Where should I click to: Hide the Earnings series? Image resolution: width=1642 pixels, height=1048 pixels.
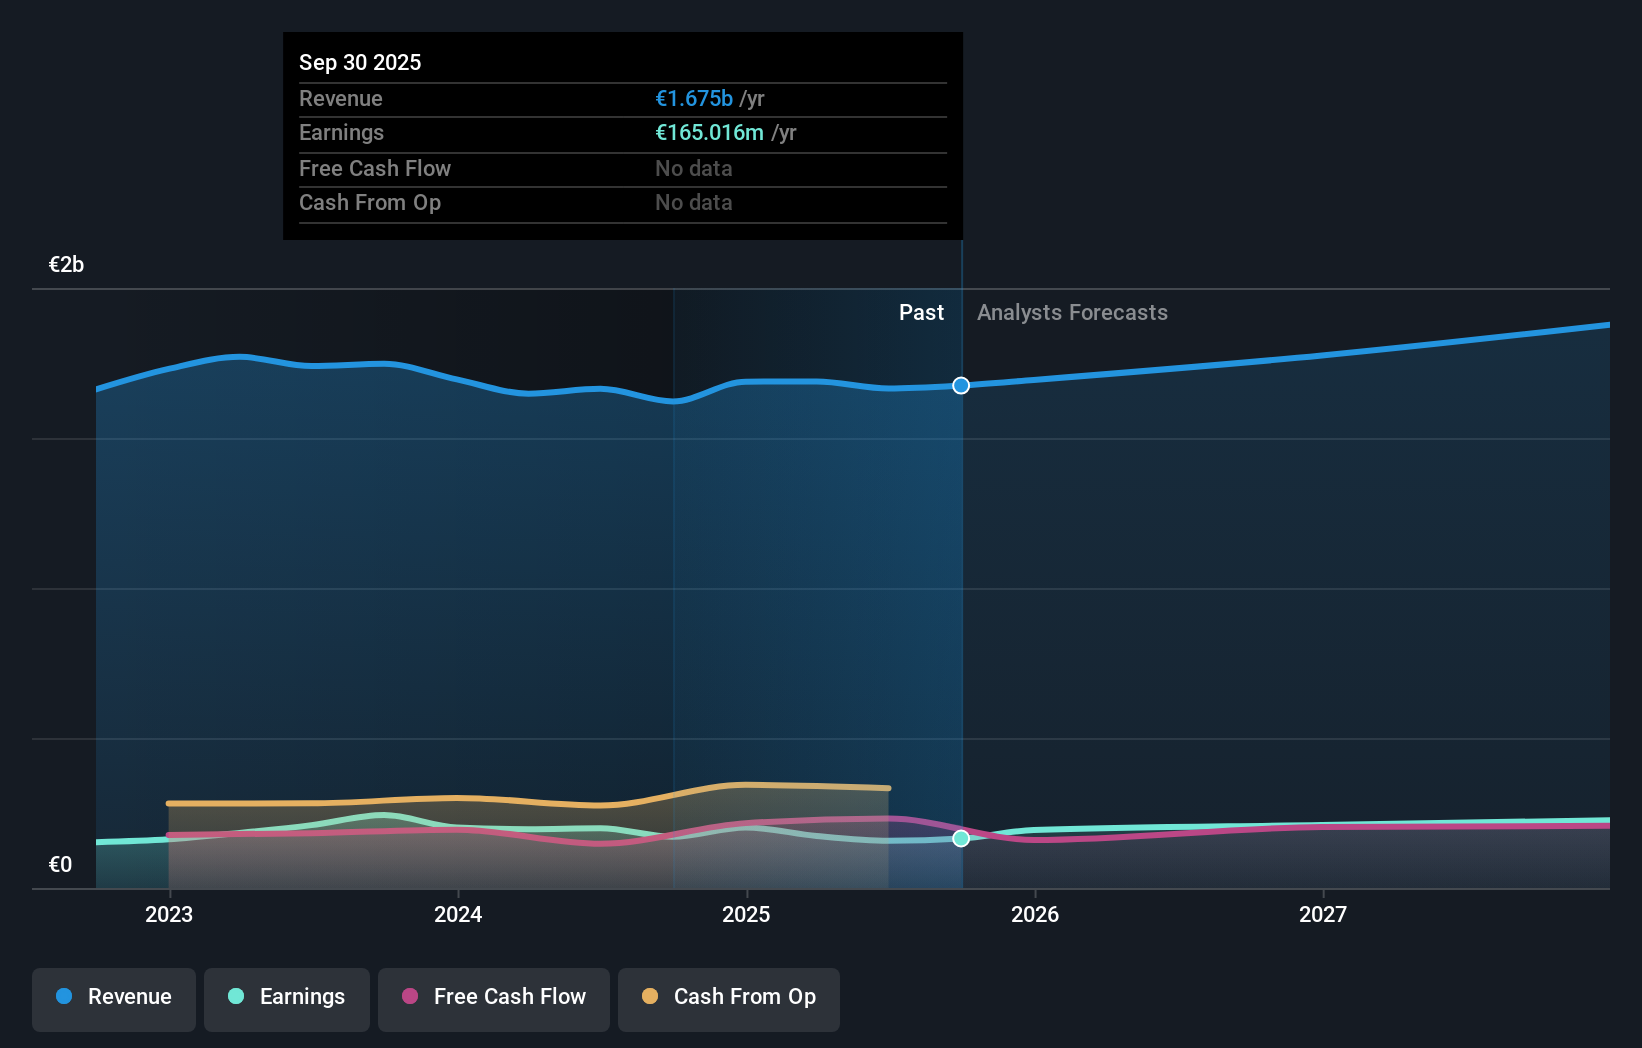(286, 997)
